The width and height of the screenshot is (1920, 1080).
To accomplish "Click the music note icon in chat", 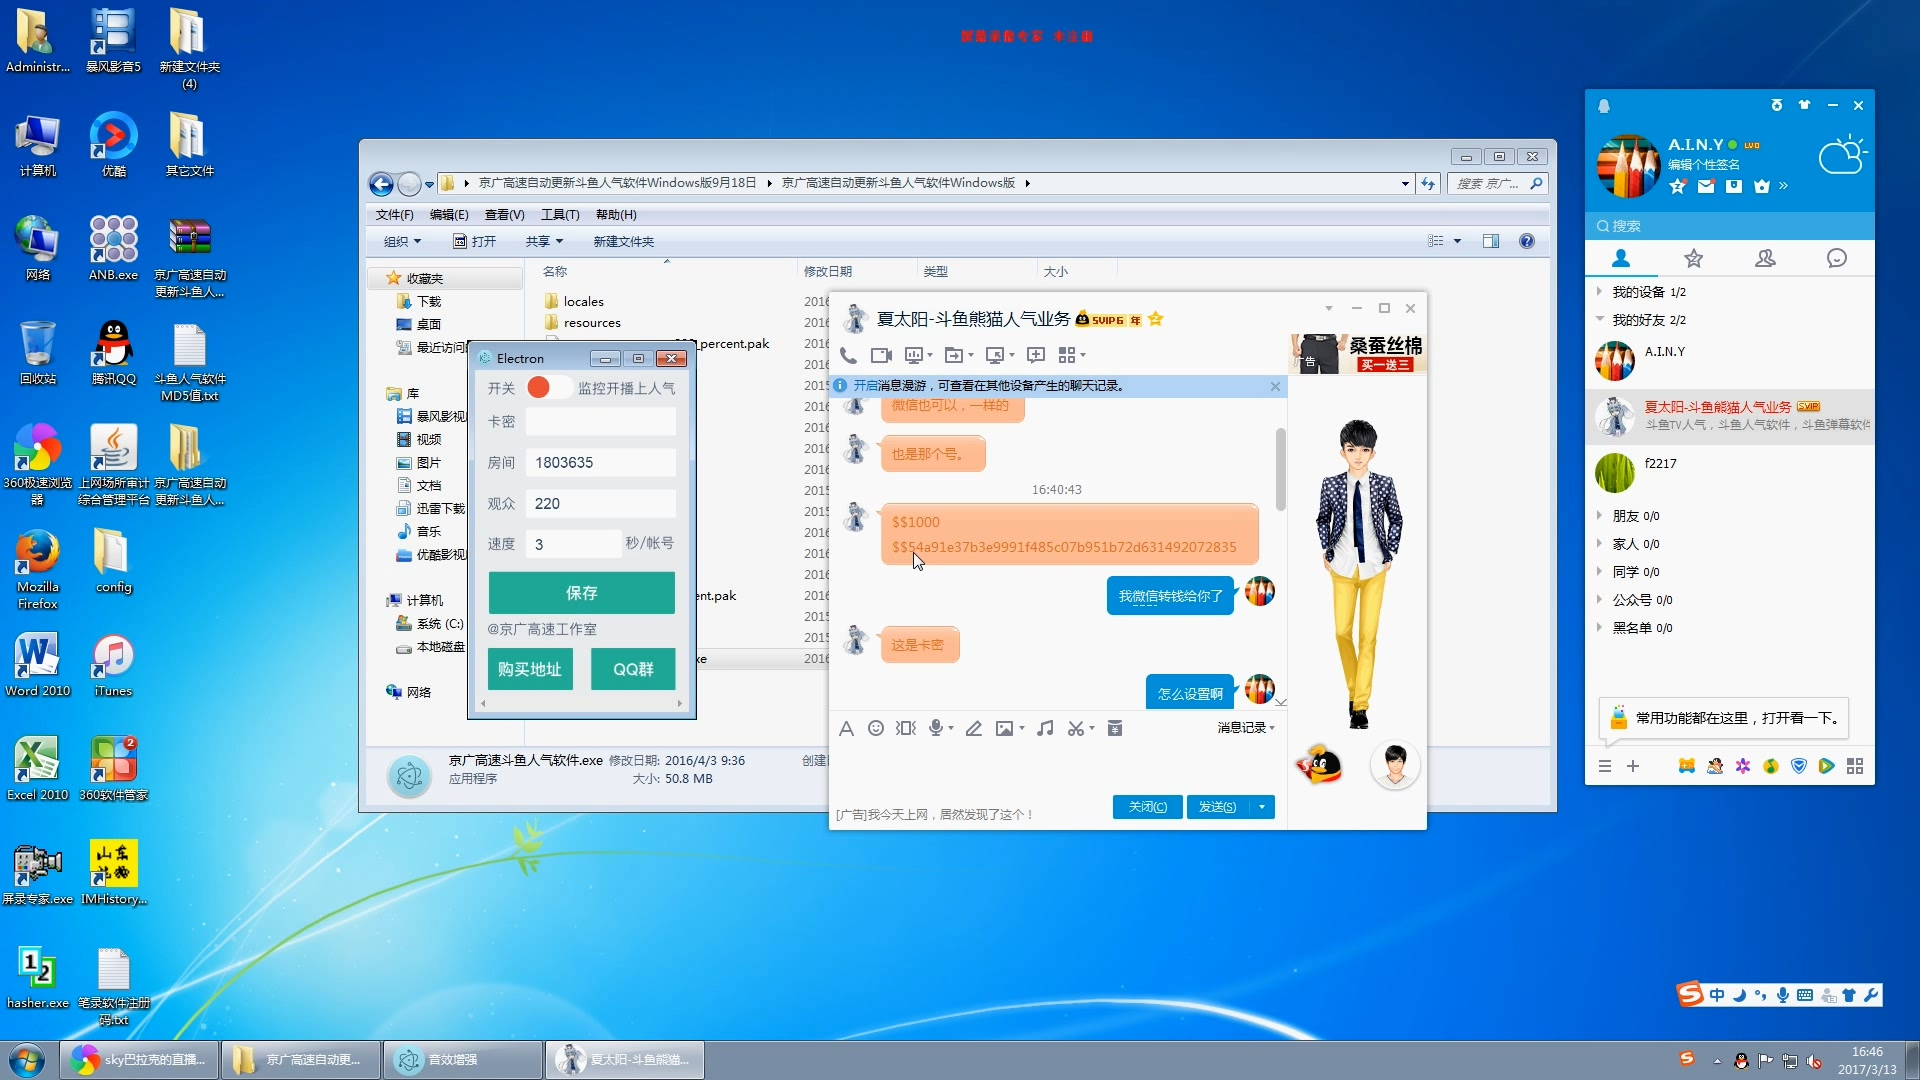I will (x=1045, y=728).
